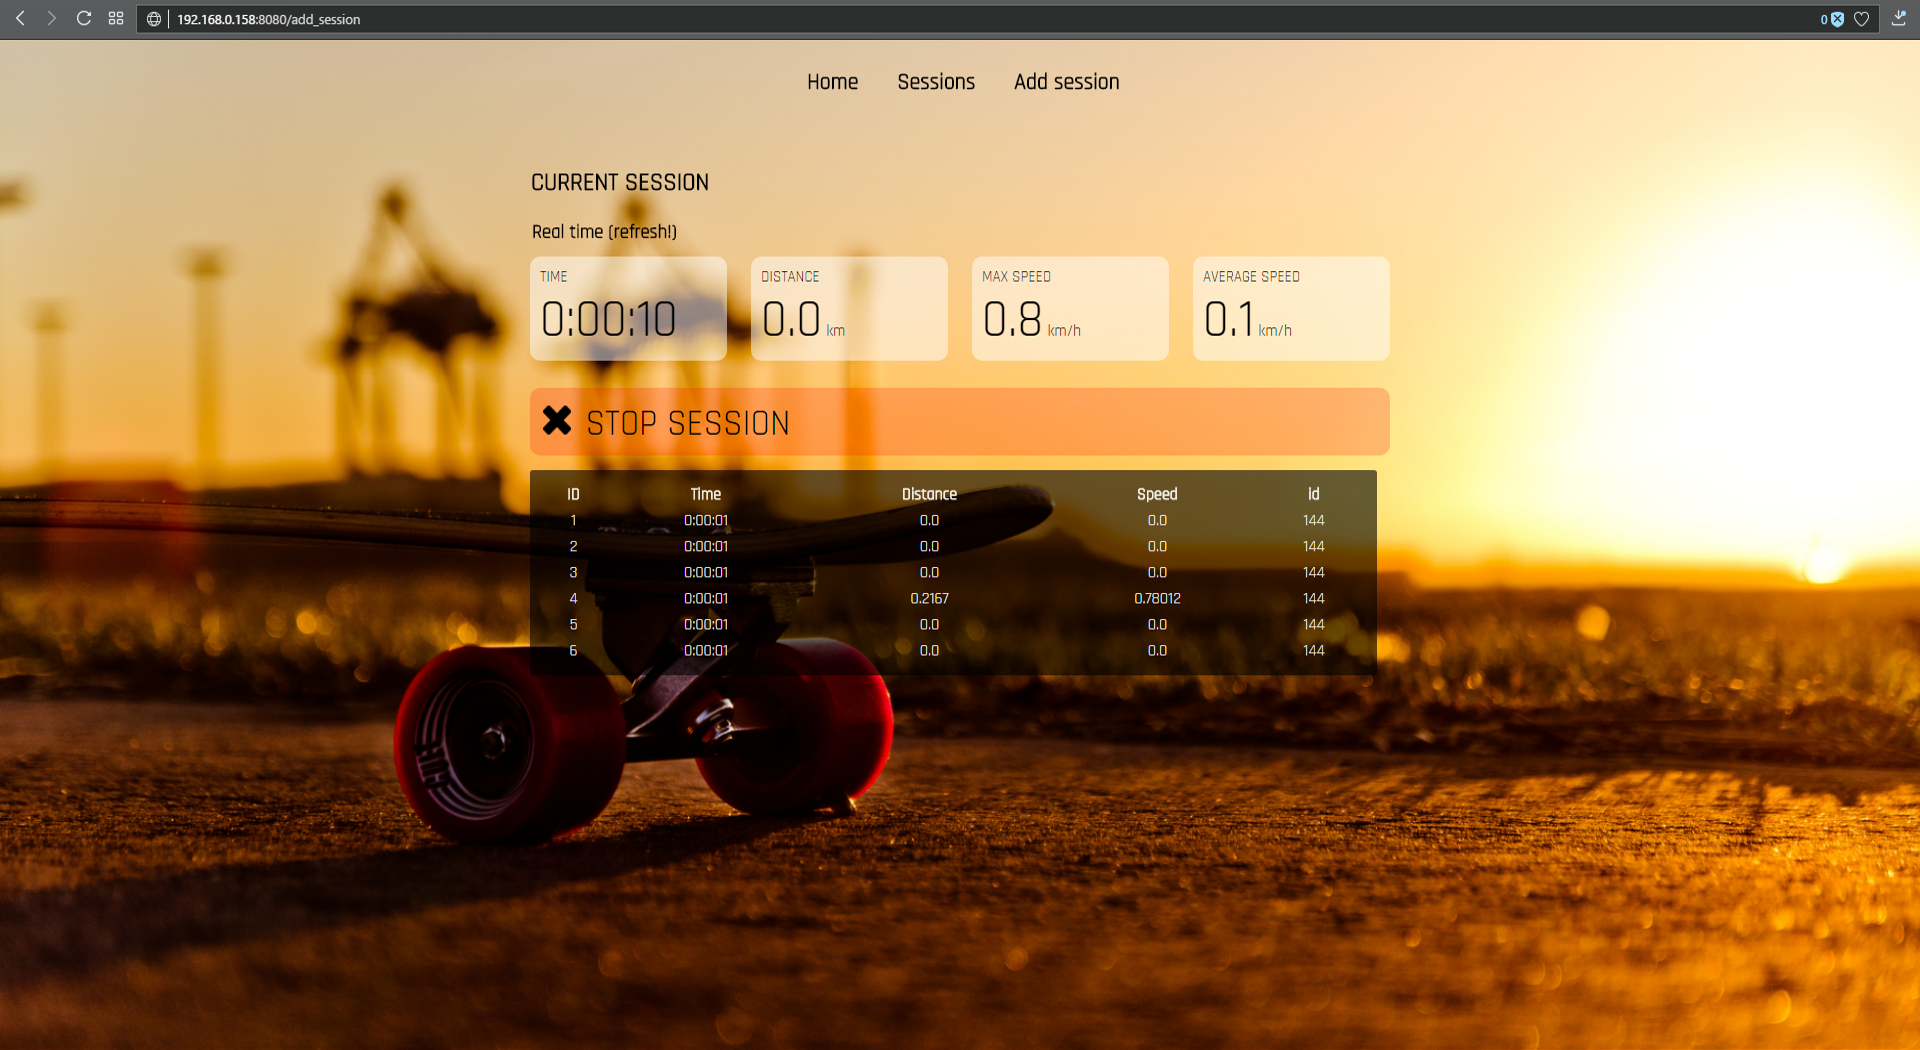Click the MAX SPEED card showing 0.8
The image size is (1920, 1050).
tap(1070, 309)
